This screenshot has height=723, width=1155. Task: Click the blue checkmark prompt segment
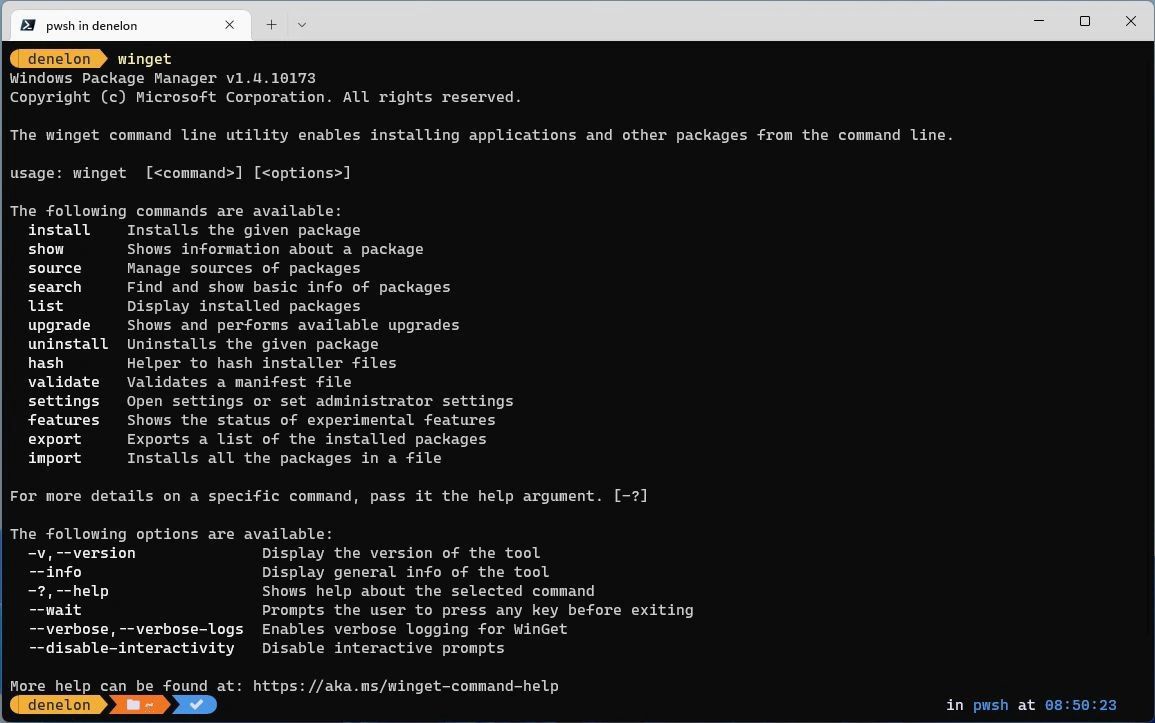(197, 705)
